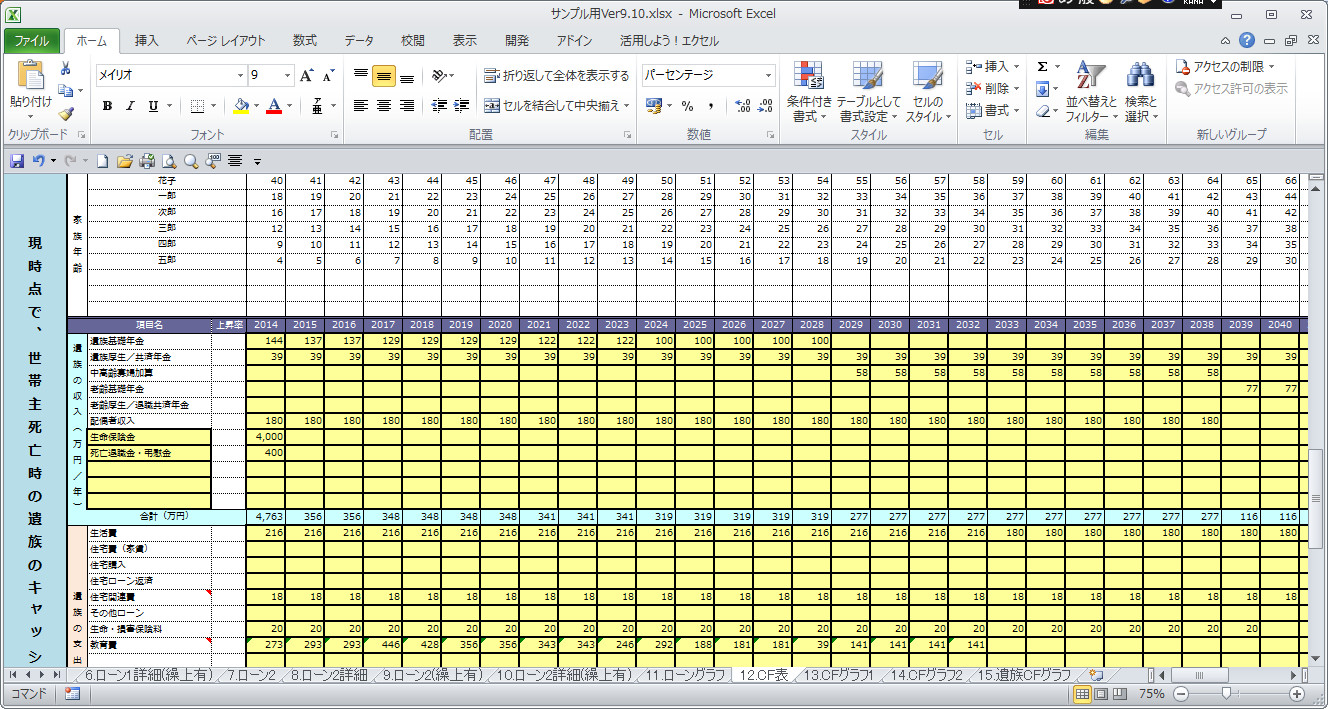Open Find and Select (検索と選択) binoculars
The width and height of the screenshot is (1328, 709).
(1140, 92)
